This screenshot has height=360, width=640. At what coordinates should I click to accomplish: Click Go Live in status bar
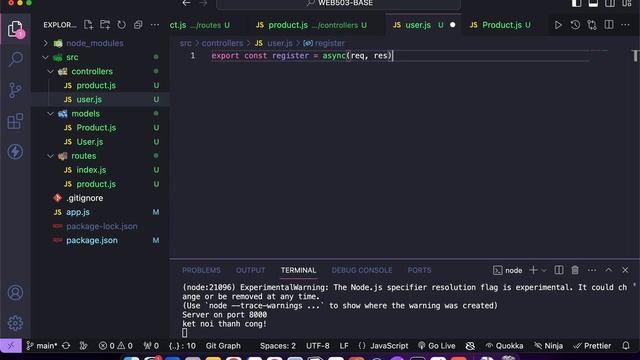pyautogui.click(x=436, y=346)
